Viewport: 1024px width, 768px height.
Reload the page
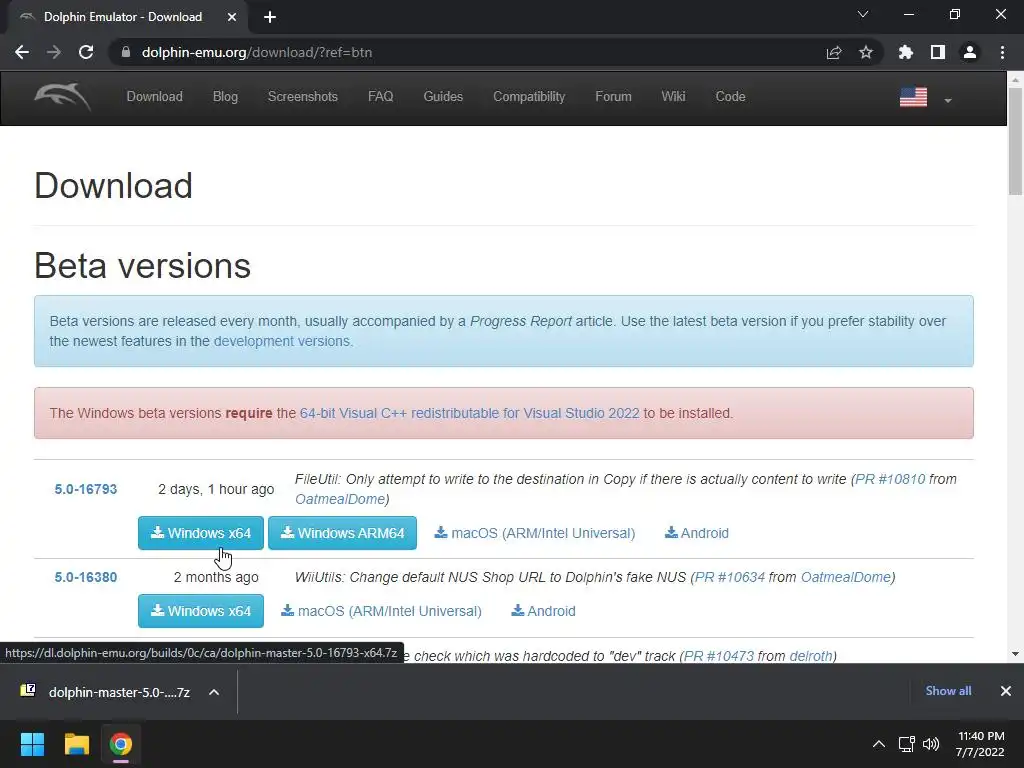(86, 52)
